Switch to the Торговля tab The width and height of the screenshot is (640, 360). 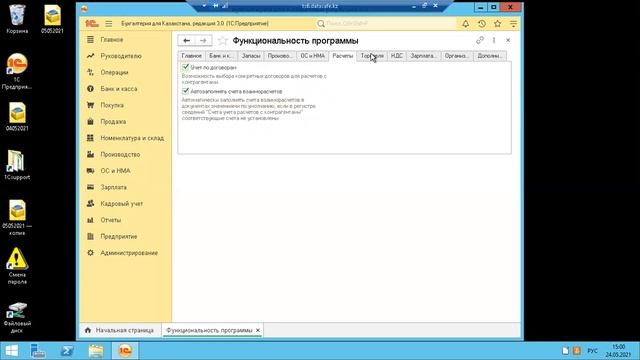pos(372,56)
